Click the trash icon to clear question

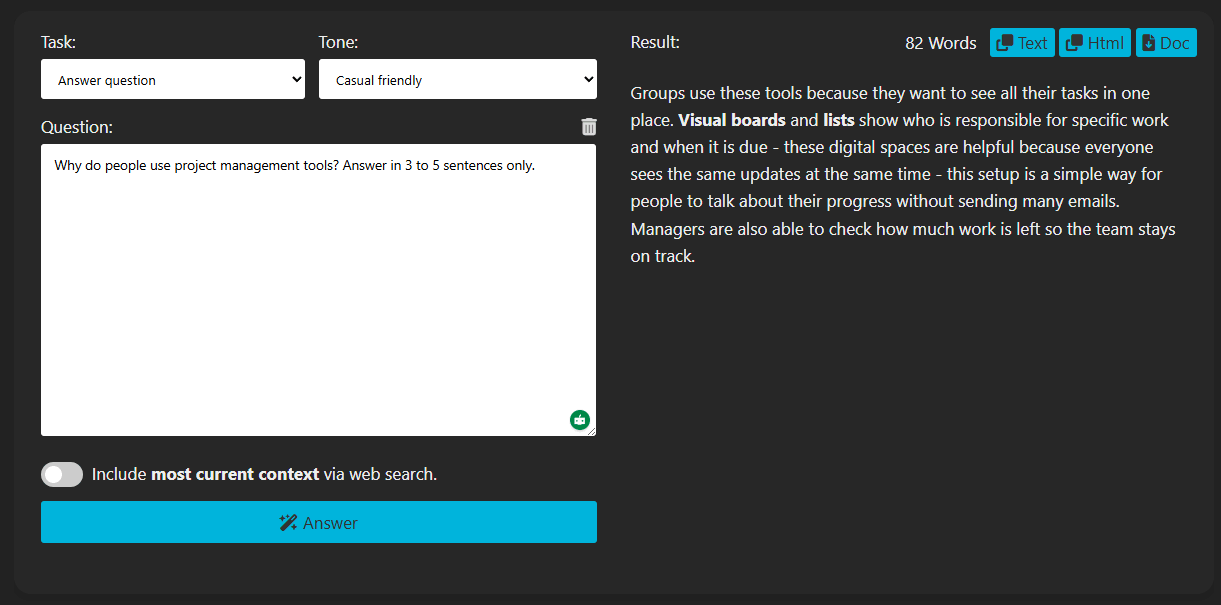point(589,127)
